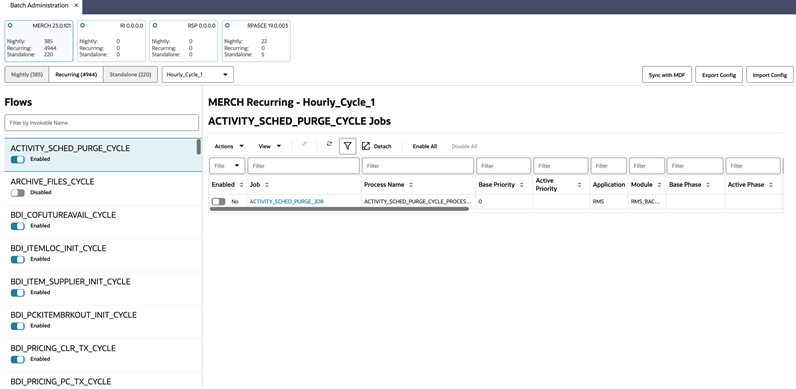The width and height of the screenshot is (796, 389).
Task: Click the Detach icon in the jobs toolbar
Action: [x=366, y=146]
